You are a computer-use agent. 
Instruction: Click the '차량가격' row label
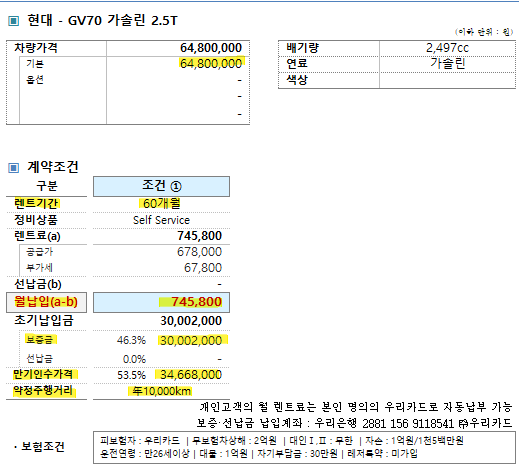36,48
